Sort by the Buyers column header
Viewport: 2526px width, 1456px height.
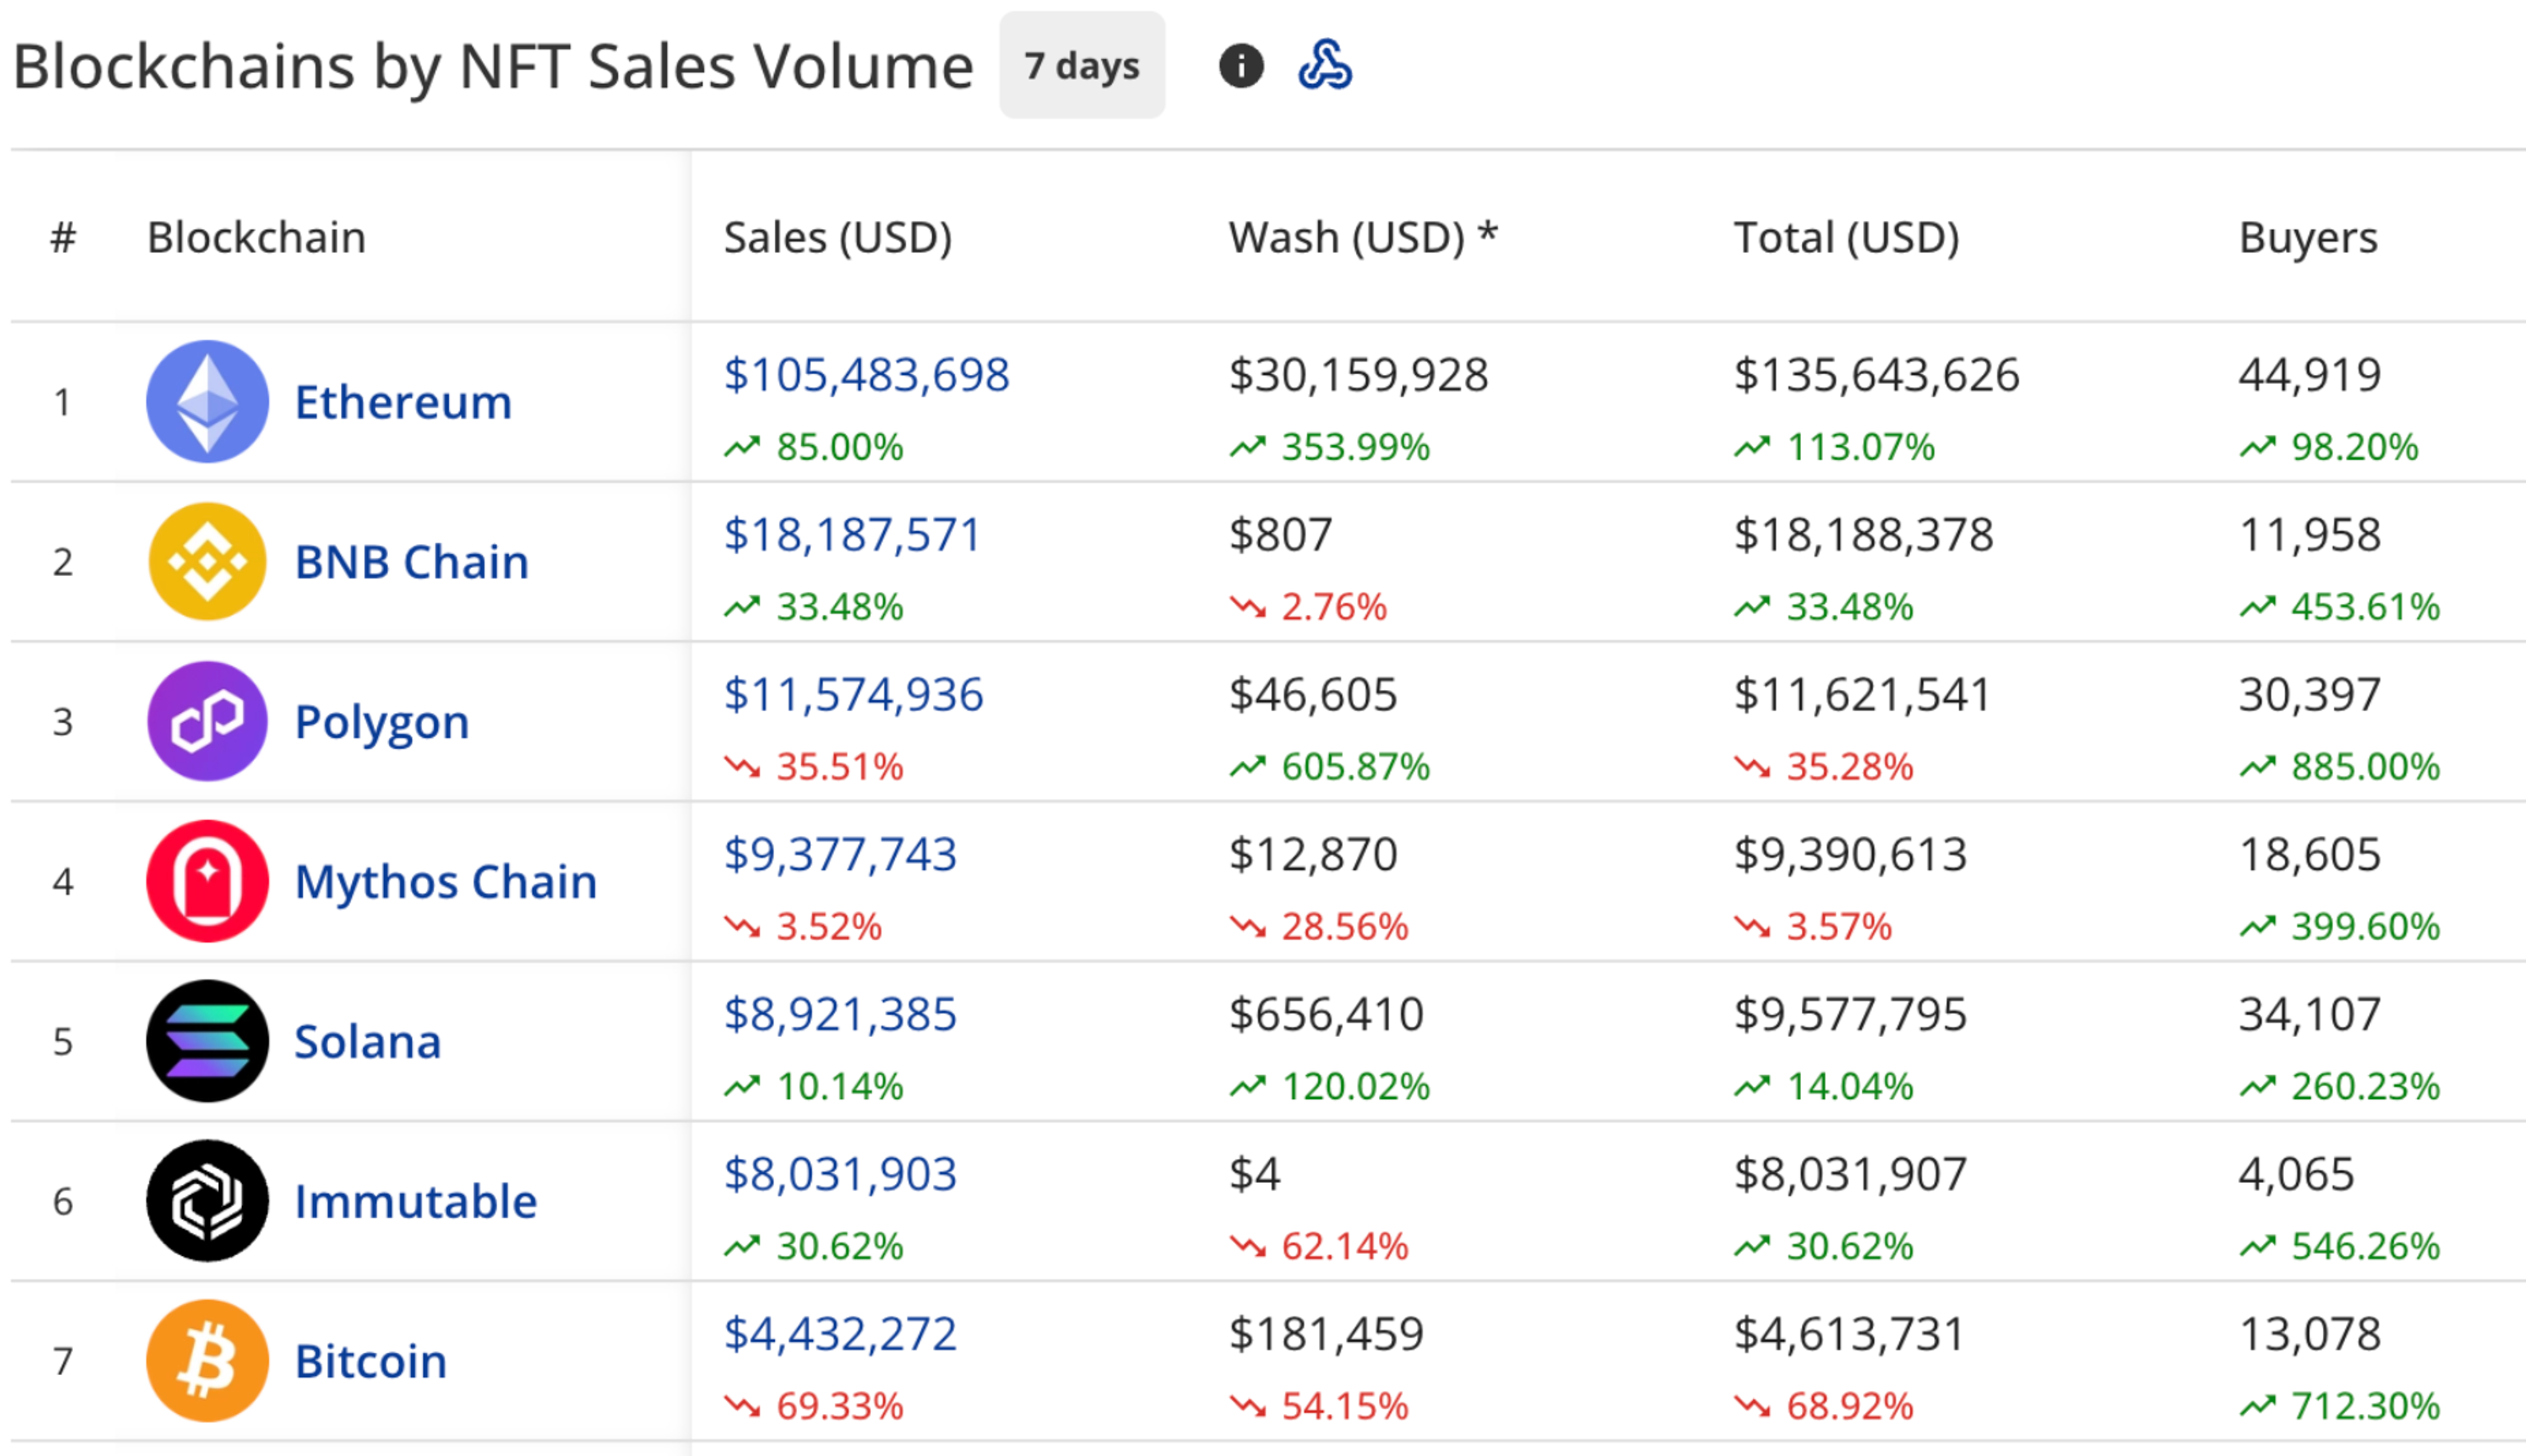[x=2307, y=238]
